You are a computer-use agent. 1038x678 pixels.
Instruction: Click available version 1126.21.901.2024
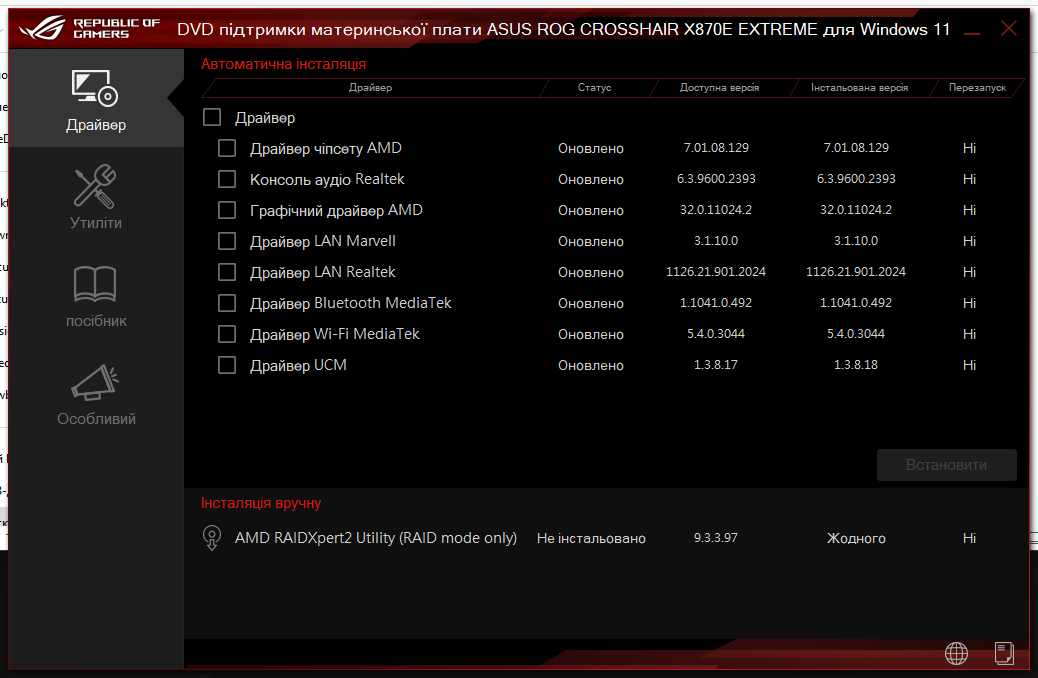coord(716,271)
